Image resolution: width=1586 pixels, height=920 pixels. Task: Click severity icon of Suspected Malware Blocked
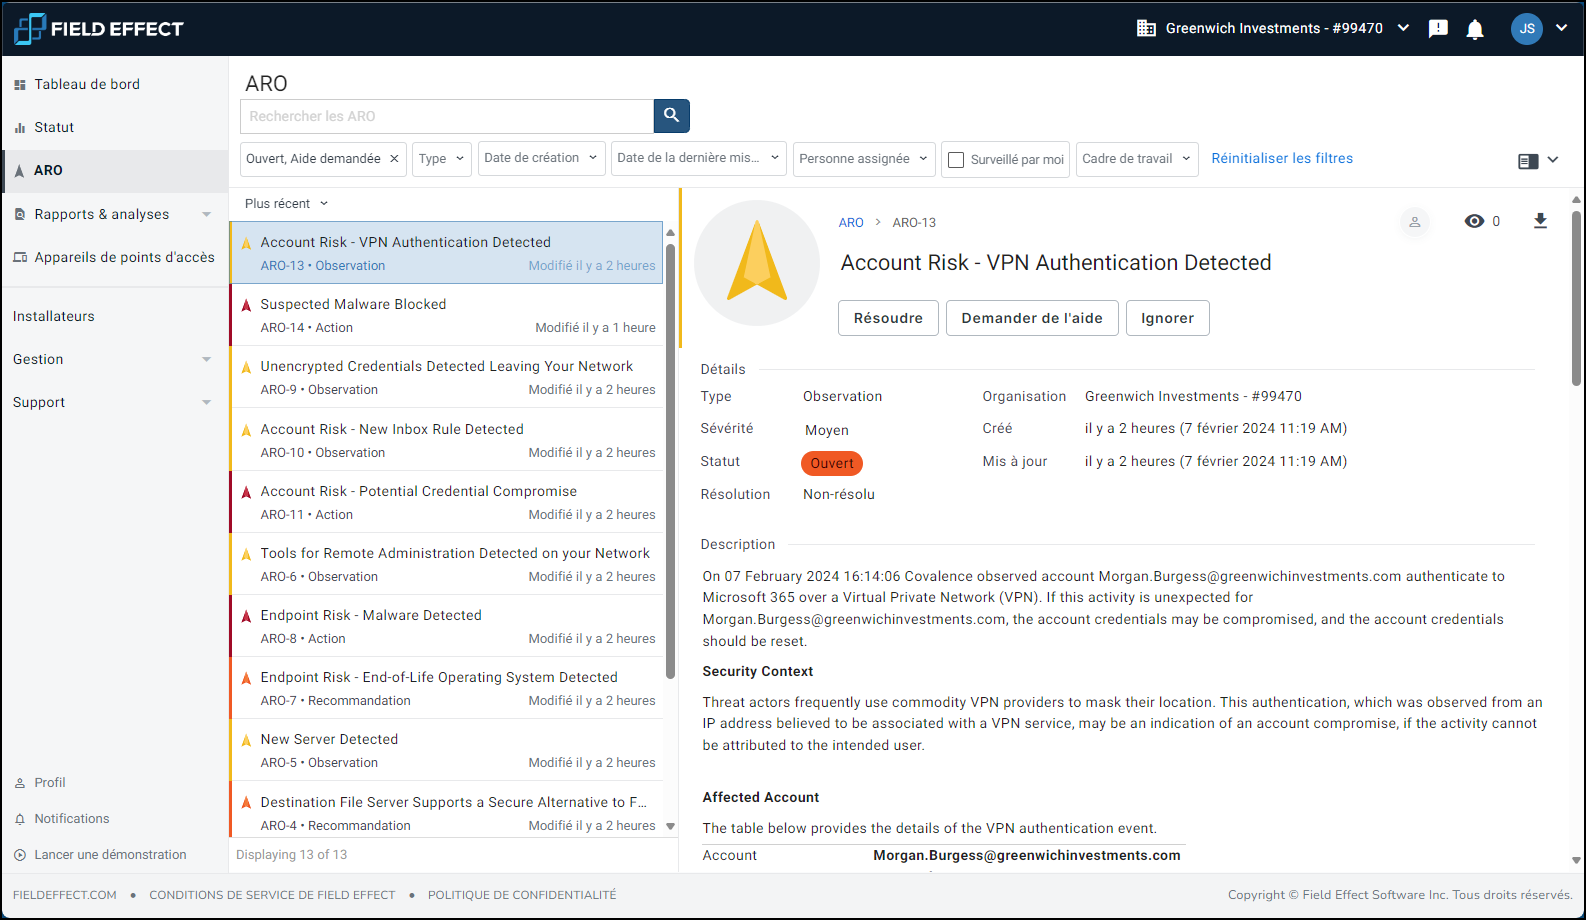click(x=246, y=305)
